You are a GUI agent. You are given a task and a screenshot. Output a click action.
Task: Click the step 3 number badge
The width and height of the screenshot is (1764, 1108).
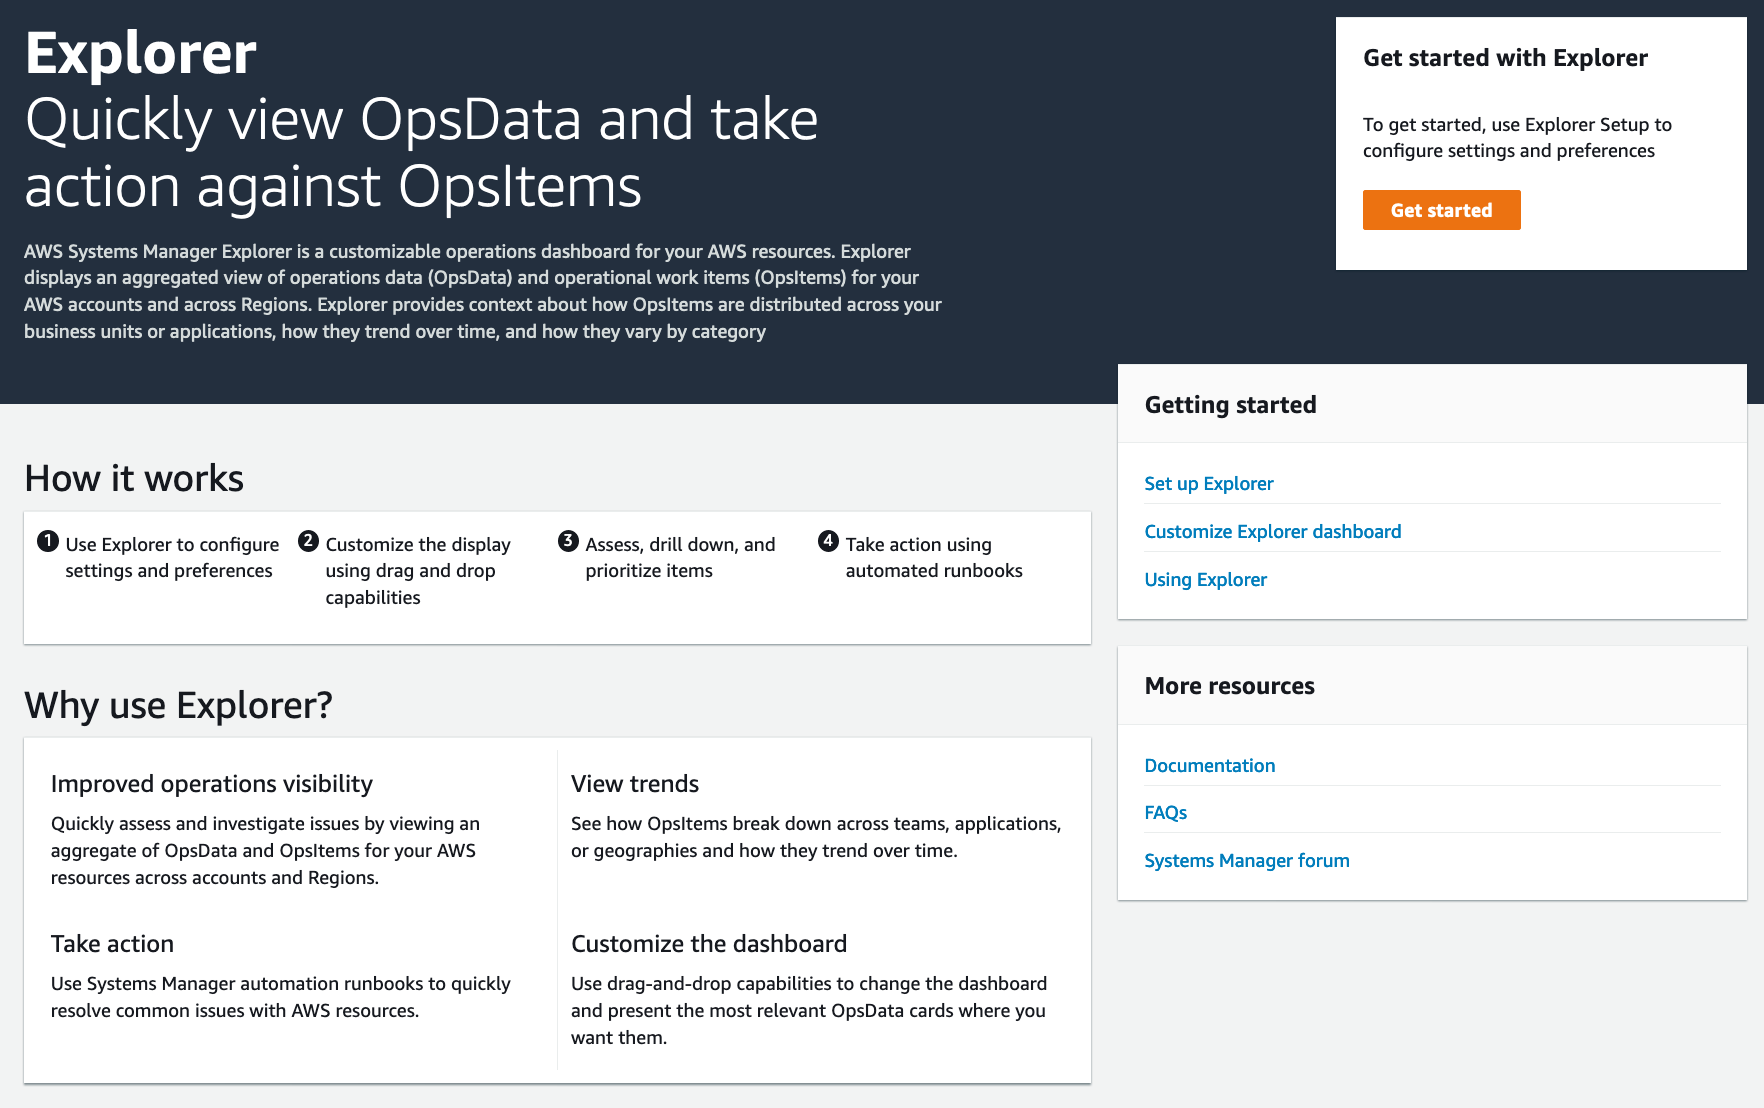pyautogui.click(x=568, y=542)
